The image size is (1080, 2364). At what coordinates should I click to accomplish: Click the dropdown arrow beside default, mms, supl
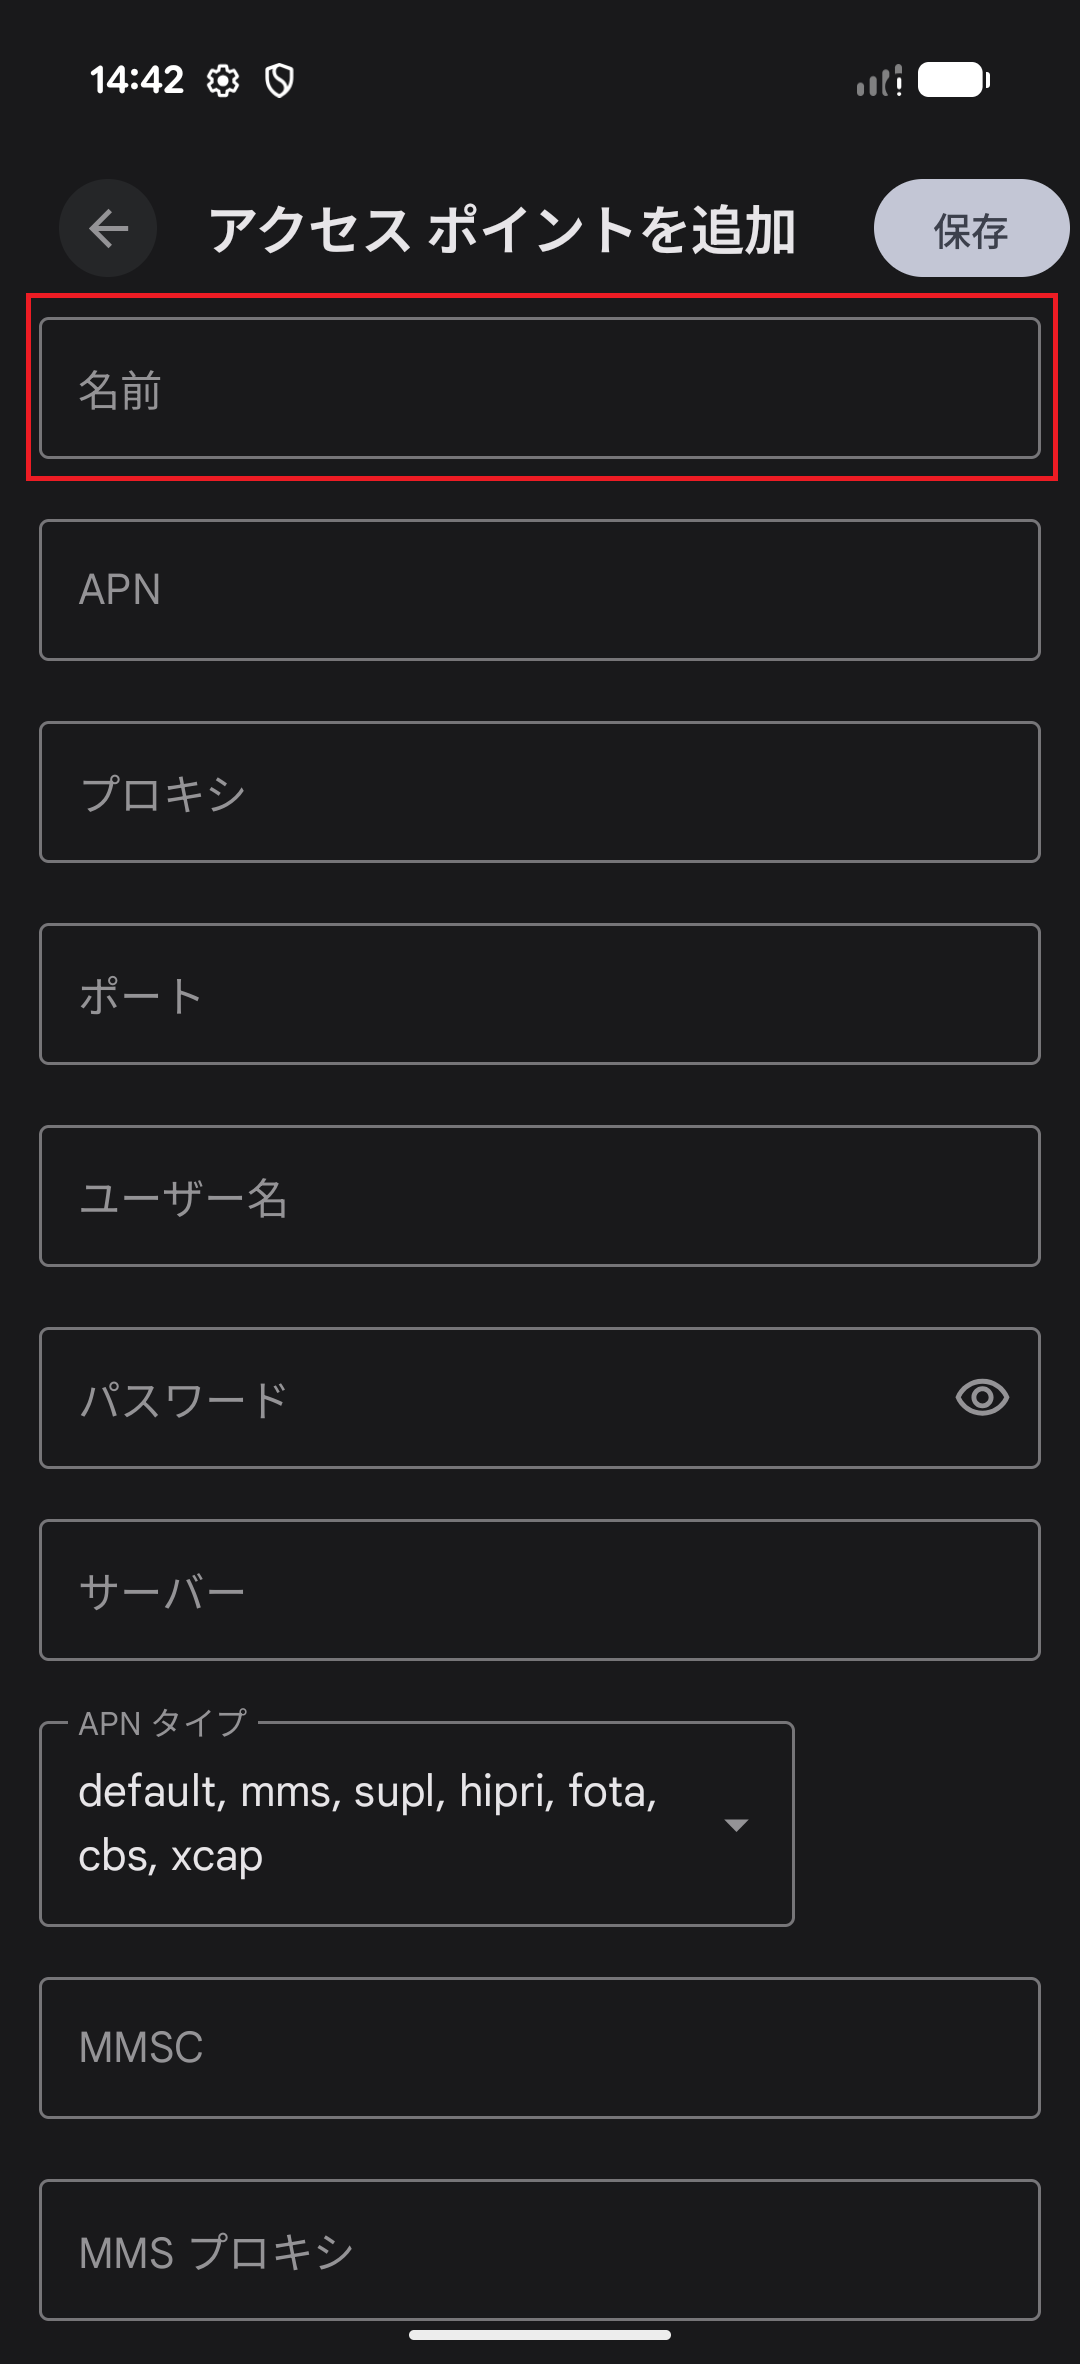pyautogui.click(x=736, y=1824)
